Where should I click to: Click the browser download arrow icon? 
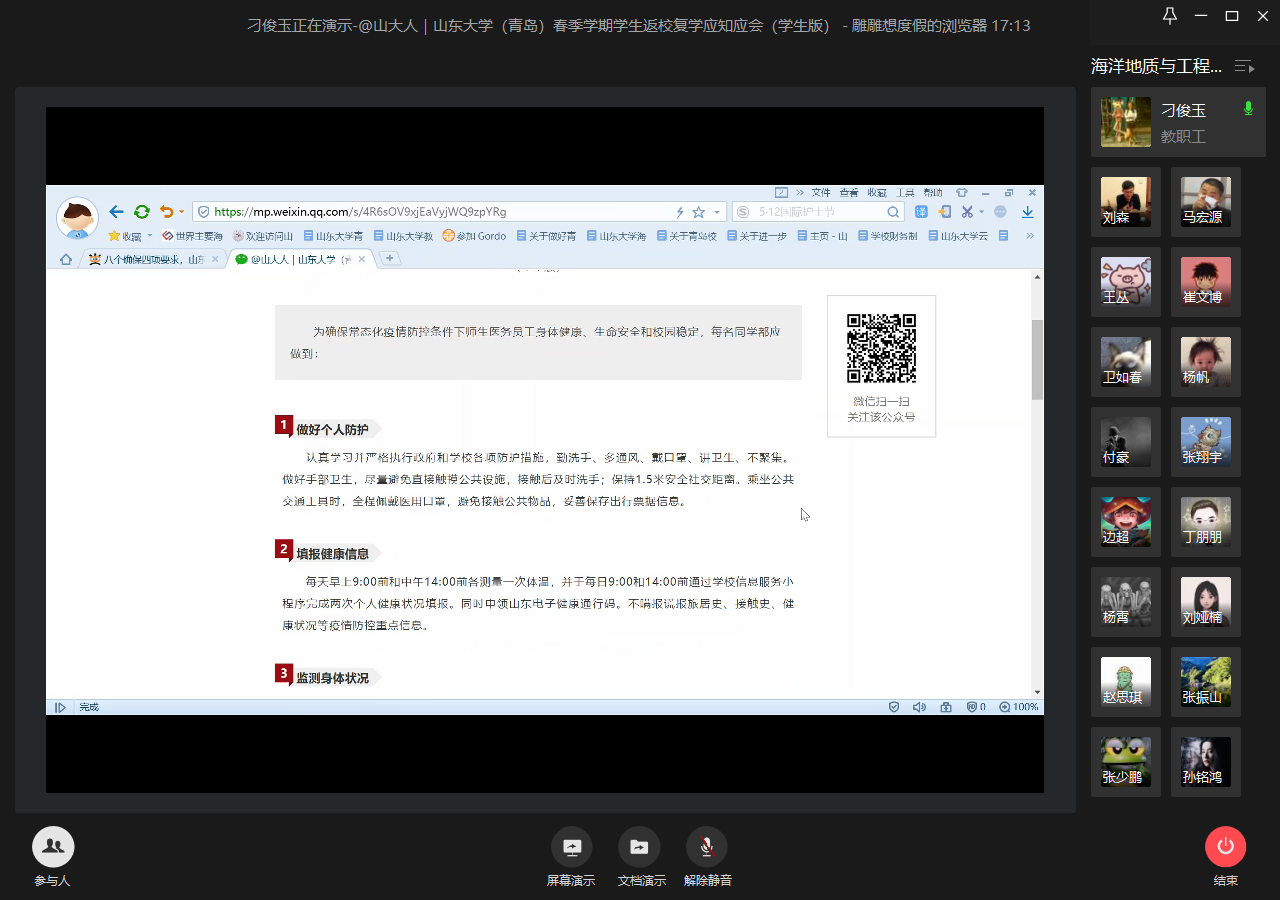click(1027, 212)
